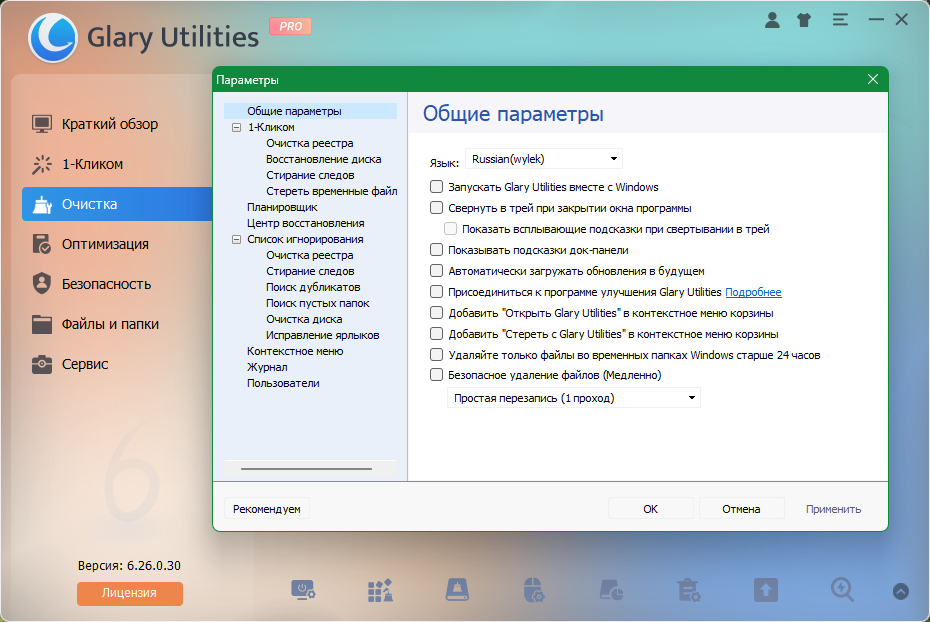
Task: Open the update arrow dock icon
Action: click(x=766, y=591)
